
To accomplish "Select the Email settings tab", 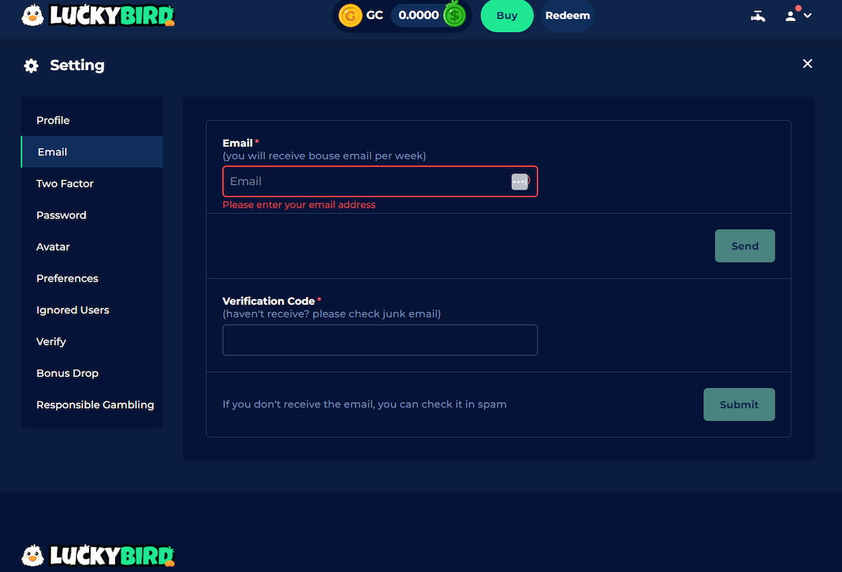I will [92, 151].
